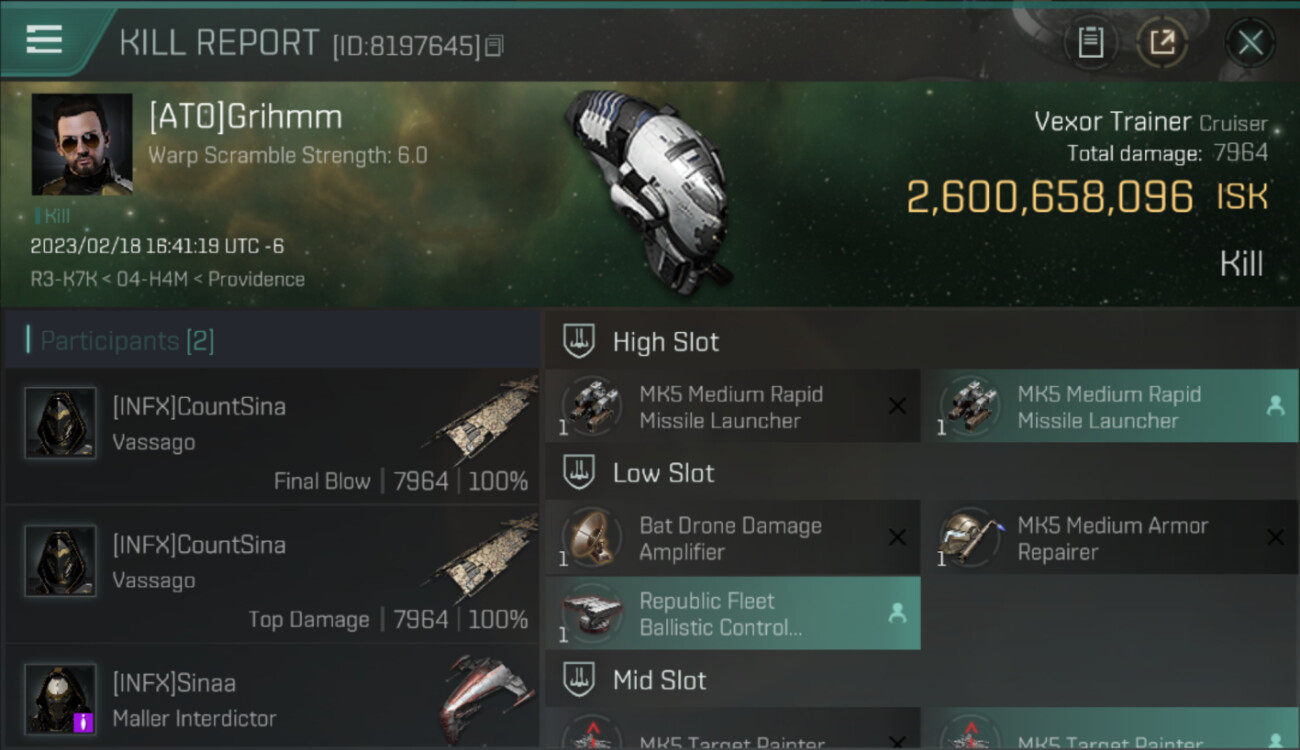Open the clipboard notes icon
1300x750 pixels.
[x=1090, y=43]
